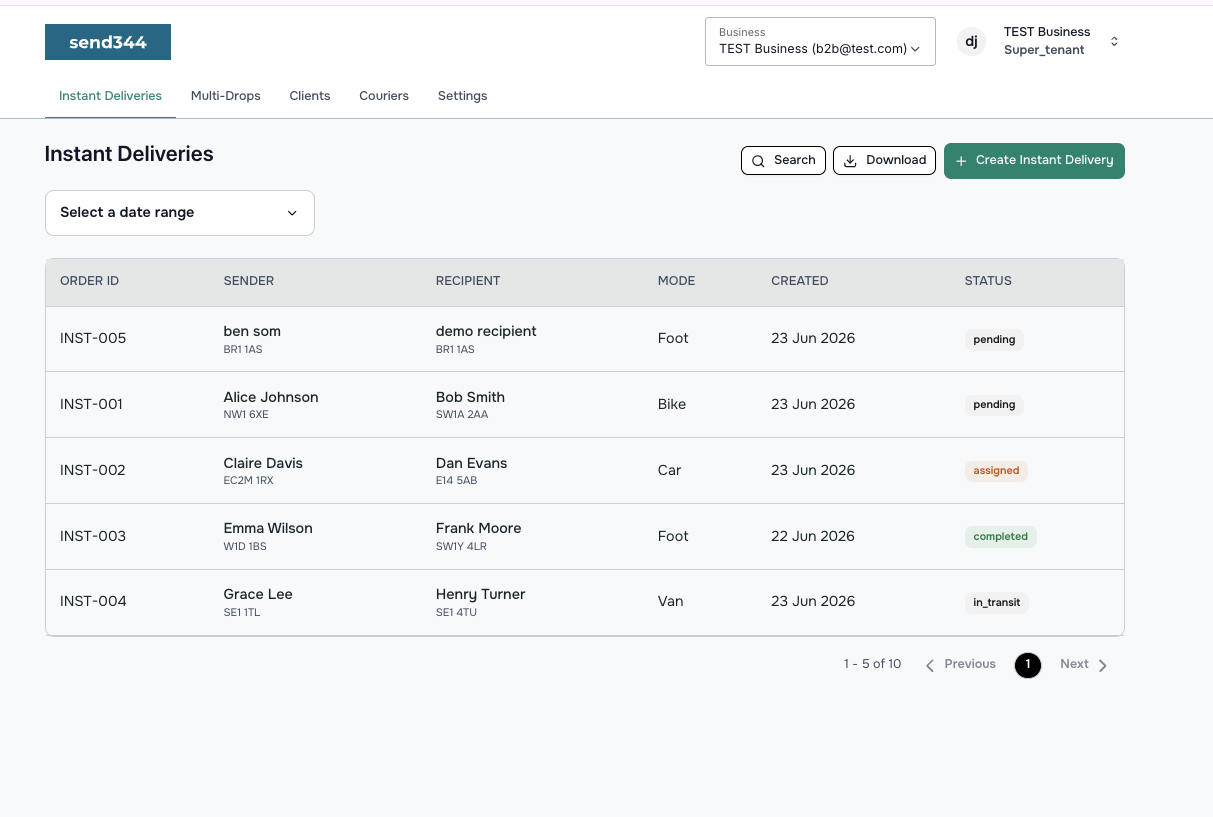
Task: Click sender ben som
Action: tap(252, 331)
